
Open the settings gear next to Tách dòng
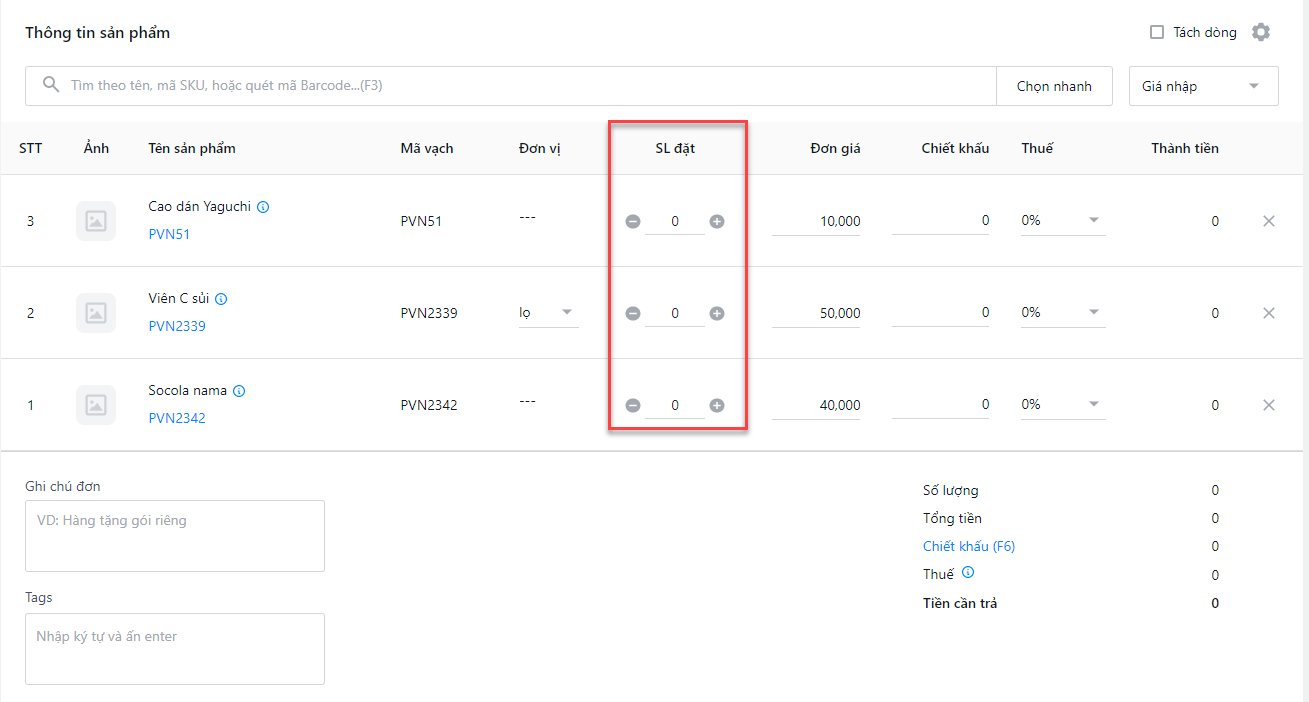coord(1261,32)
